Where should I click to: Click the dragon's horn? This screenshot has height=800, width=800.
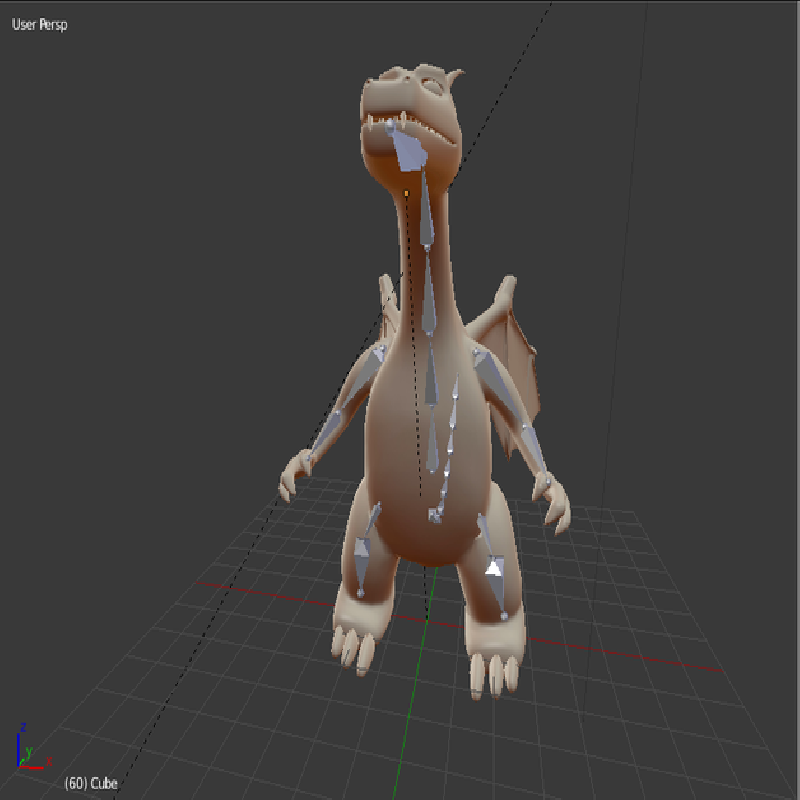coord(456,76)
